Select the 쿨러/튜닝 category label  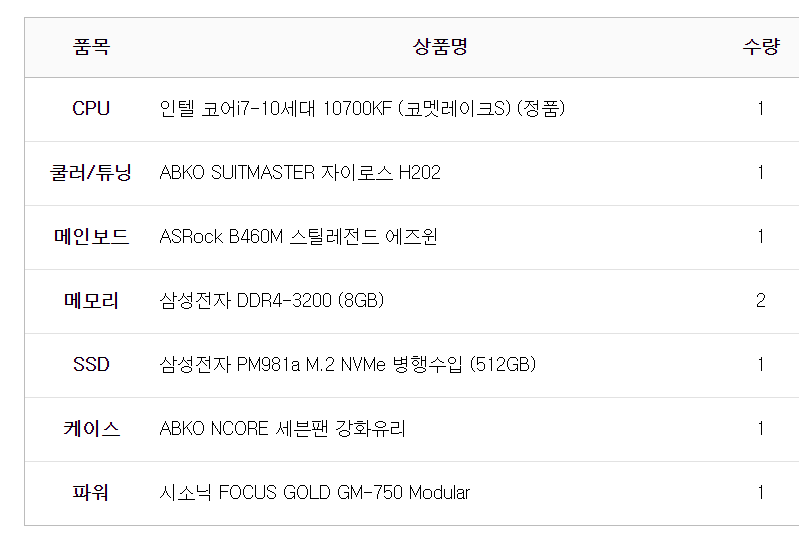[91, 173]
